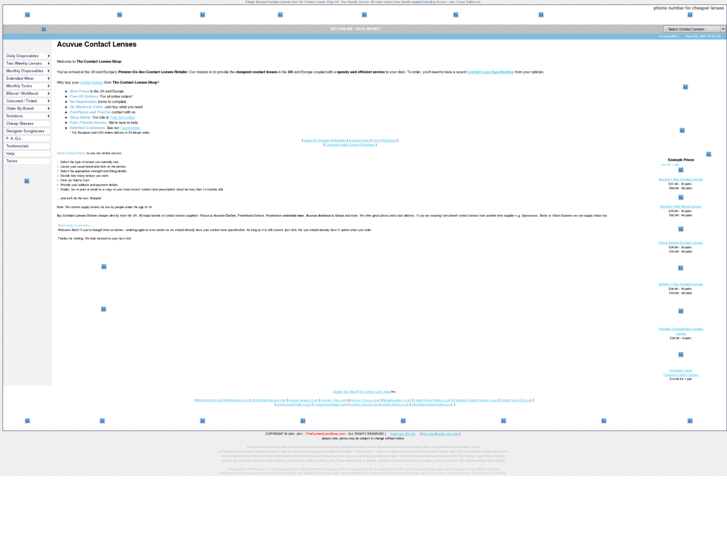
Task: Open the Fully Encrypted link
Action: click(122, 117)
